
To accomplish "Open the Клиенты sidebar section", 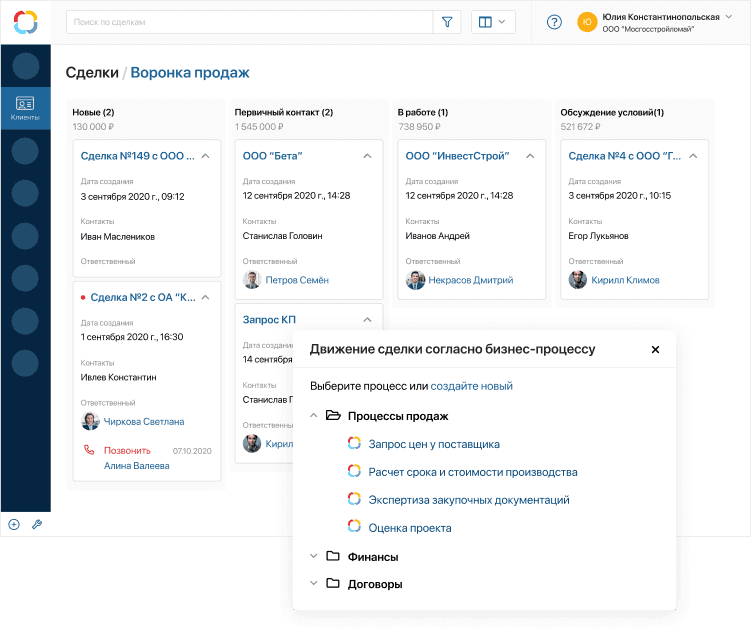I will [x=25, y=109].
